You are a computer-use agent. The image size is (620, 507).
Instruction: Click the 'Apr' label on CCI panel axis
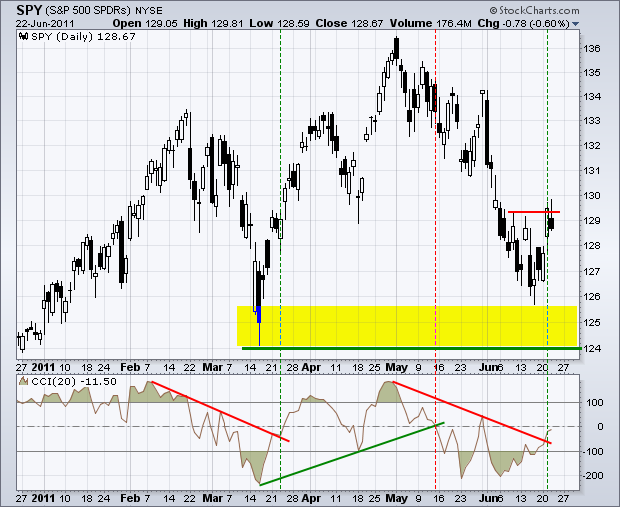click(311, 498)
